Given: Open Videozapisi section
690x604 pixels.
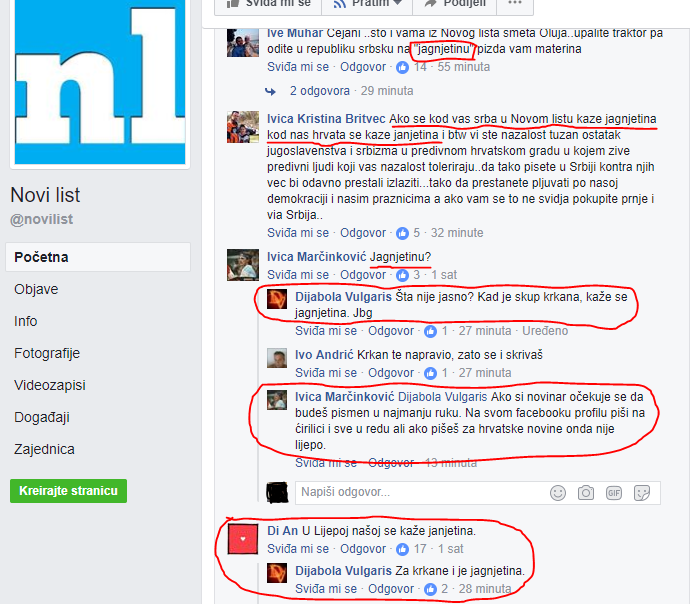Looking at the screenshot, I should click(50, 385).
